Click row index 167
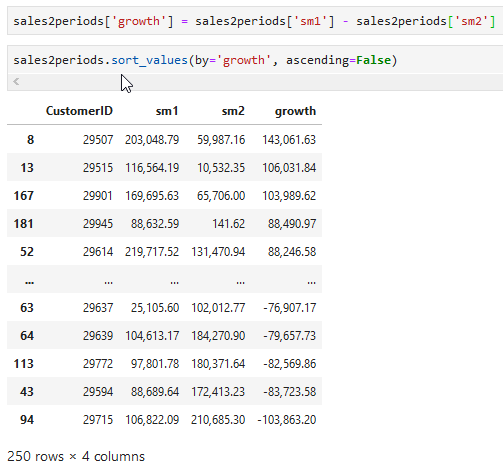 tap(24, 195)
